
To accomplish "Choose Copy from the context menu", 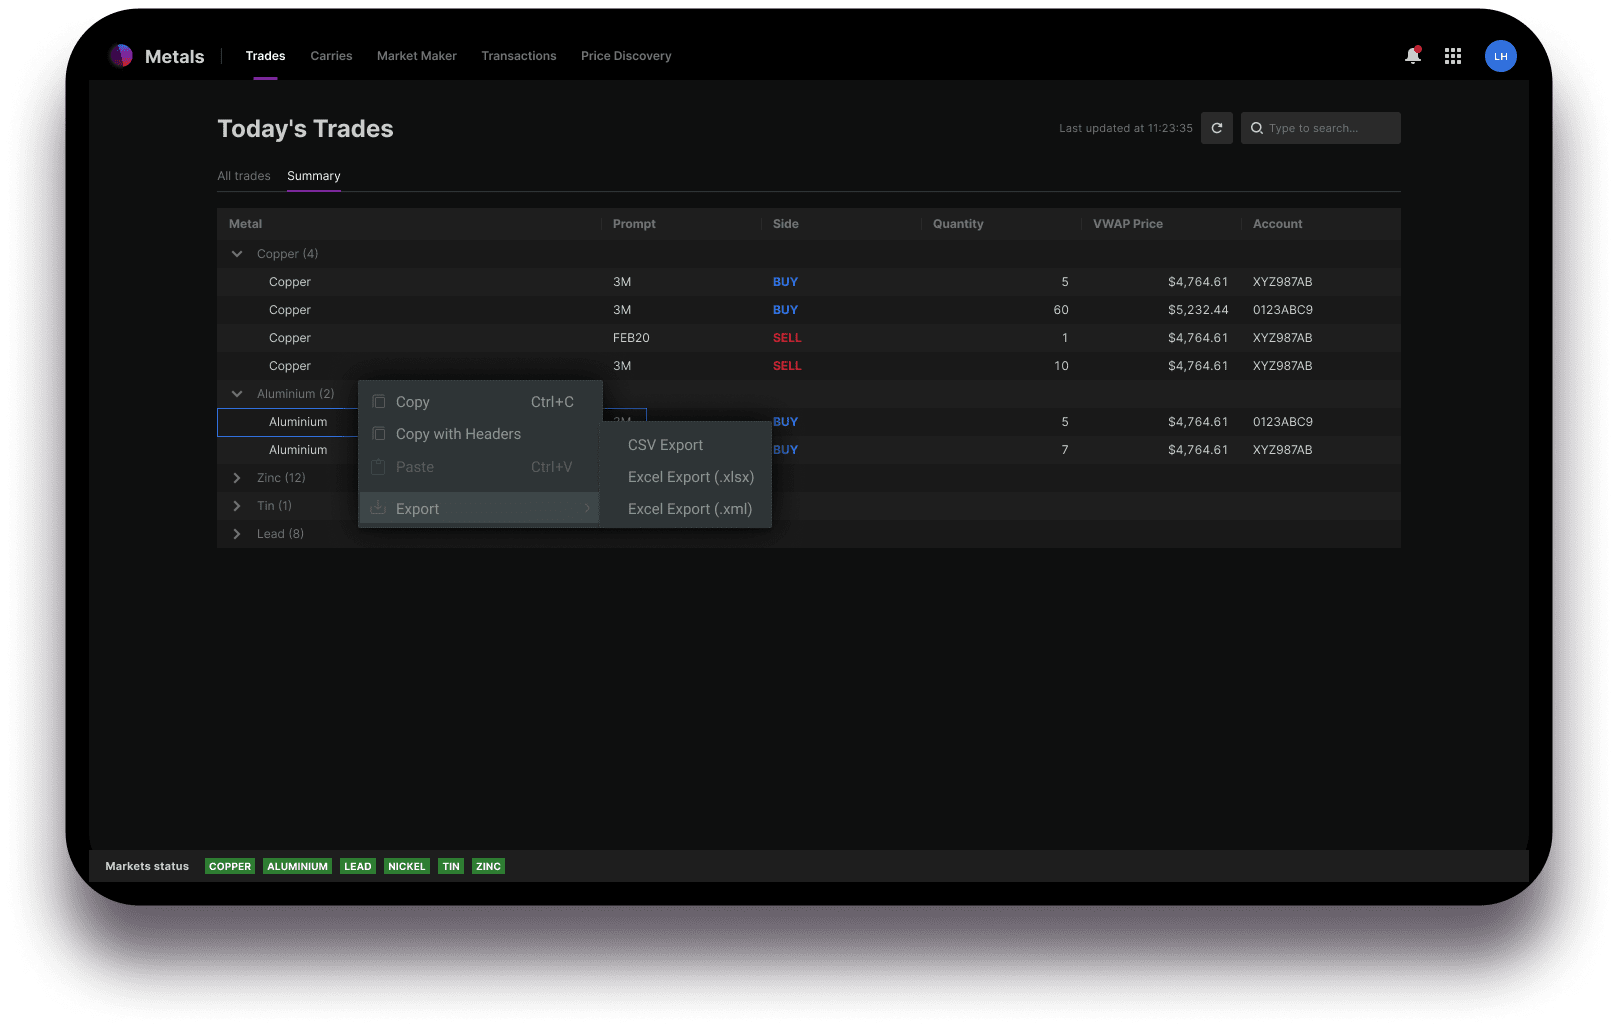I will [x=481, y=402].
